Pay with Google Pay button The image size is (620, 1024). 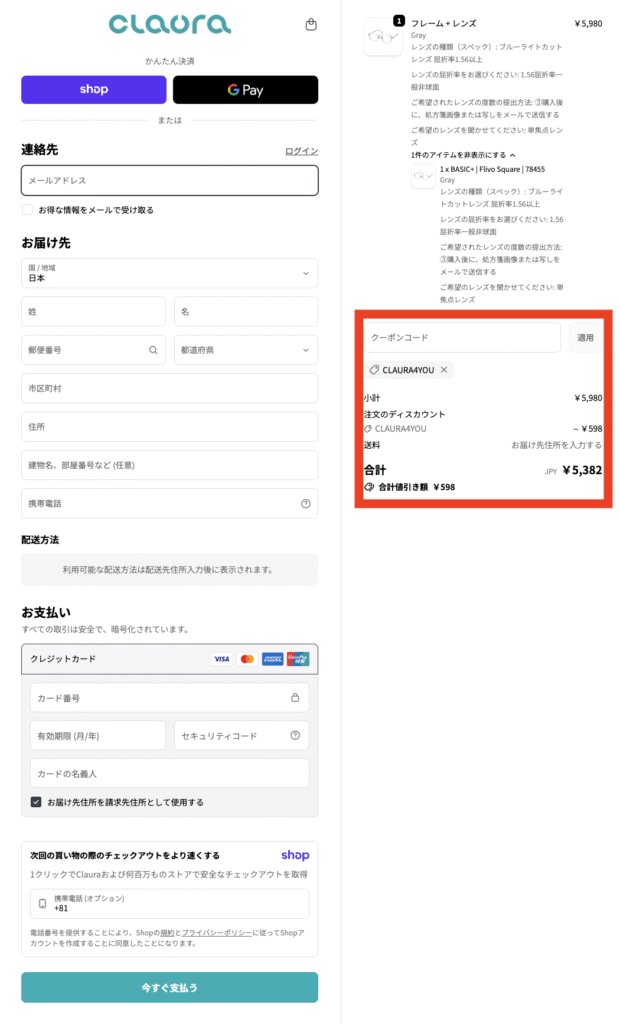click(x=245, y=90)
